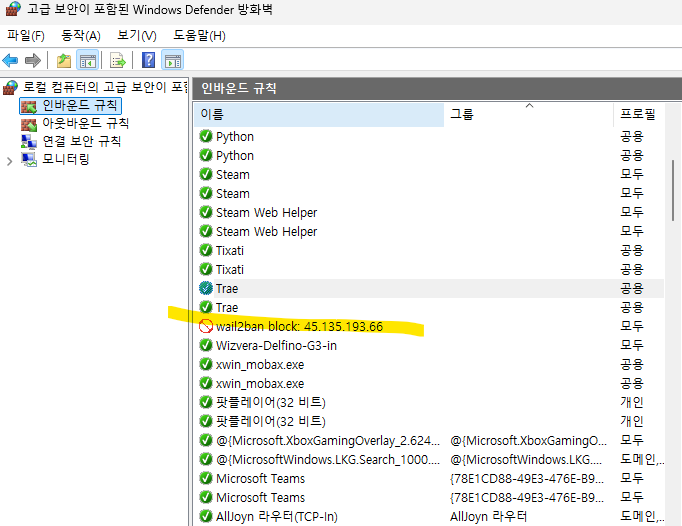
Task: Click the Back arrow toolbar icon
Action: pos(10,60)
